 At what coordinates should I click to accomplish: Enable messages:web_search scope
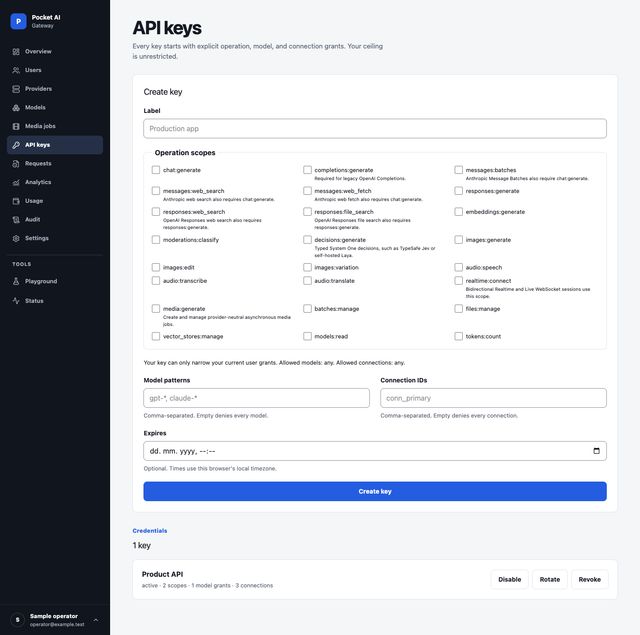coord(156,191)
